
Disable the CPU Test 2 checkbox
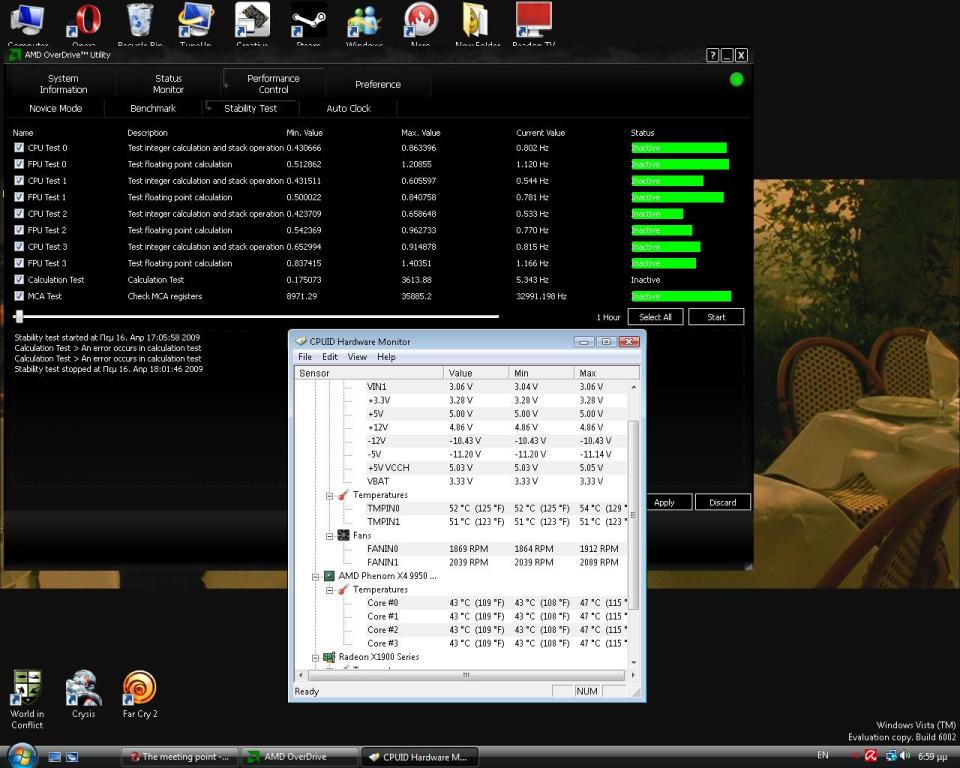pos(19,214)
